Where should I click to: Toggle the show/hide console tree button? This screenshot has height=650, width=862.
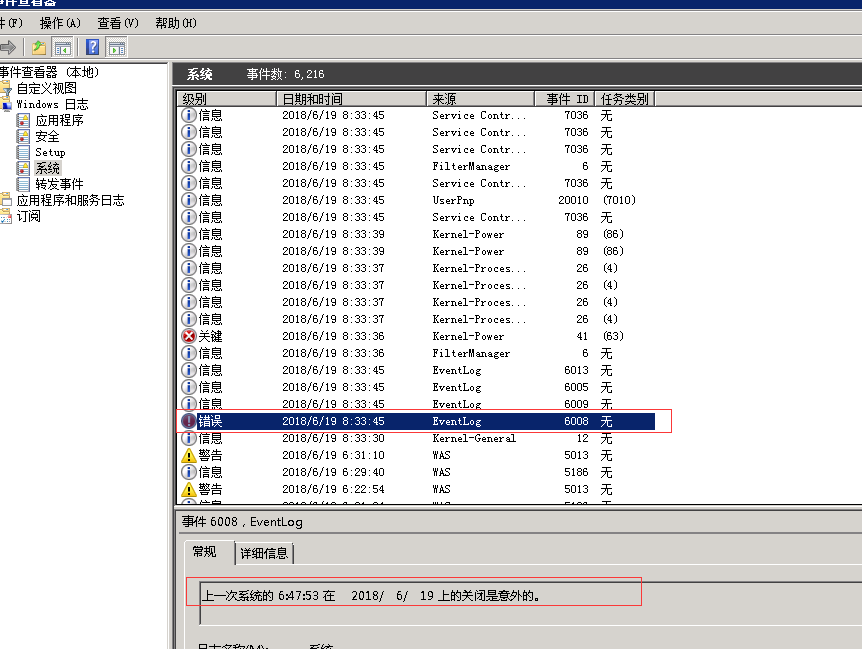pyautogui.click(x=63, y=47)
